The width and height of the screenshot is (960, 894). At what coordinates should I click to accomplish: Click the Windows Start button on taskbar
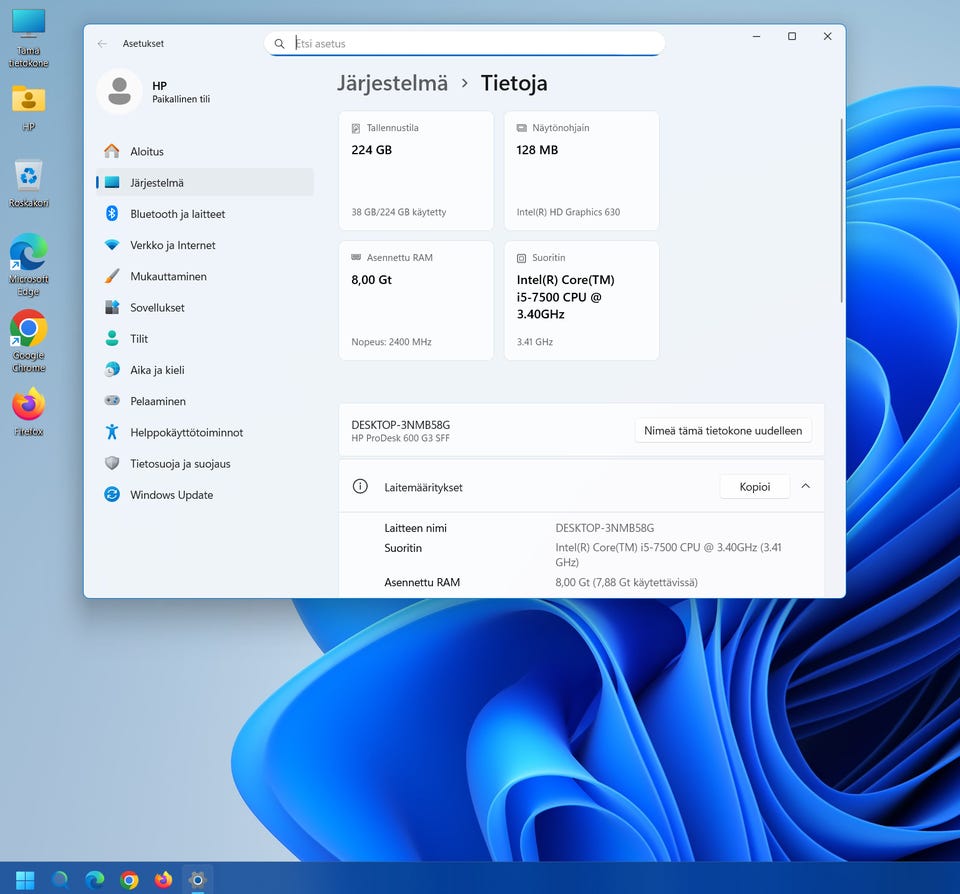pyautogui.click(x=25, y=879)
